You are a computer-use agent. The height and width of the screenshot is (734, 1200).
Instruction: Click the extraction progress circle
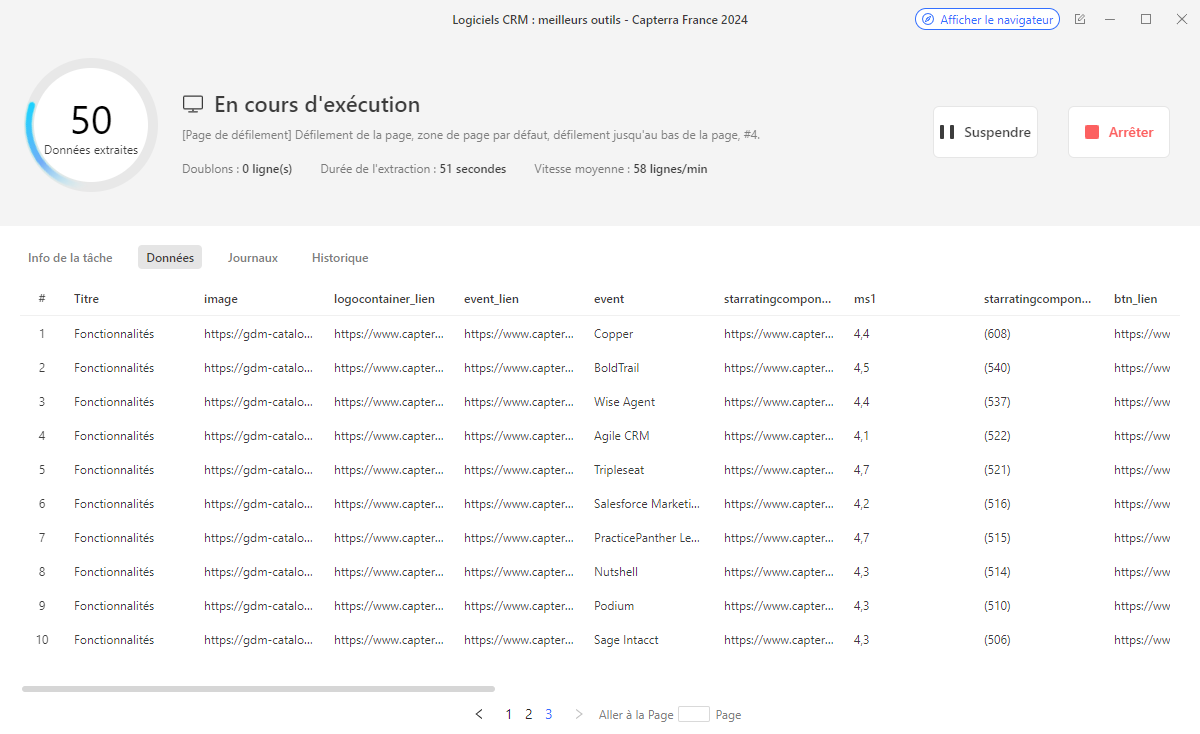point(91,125)
